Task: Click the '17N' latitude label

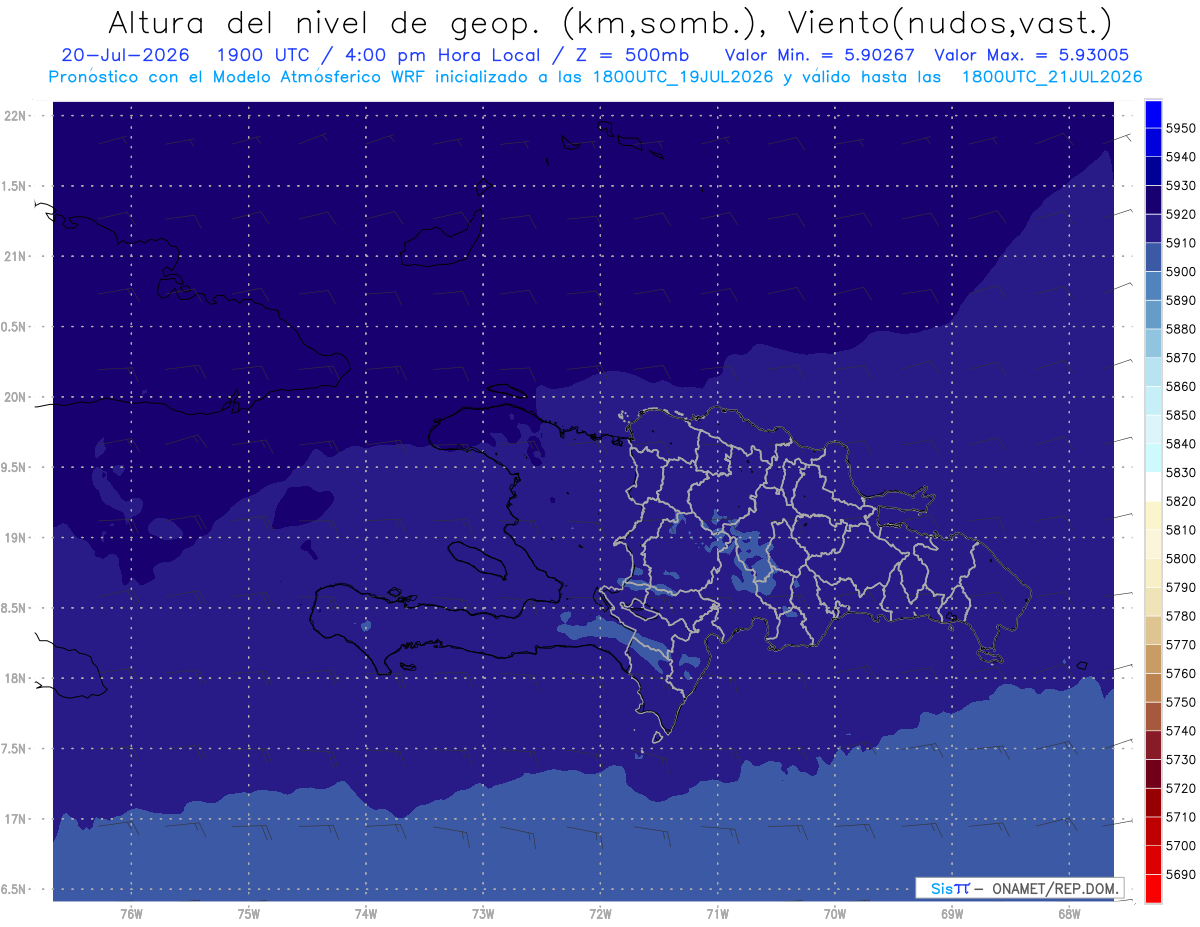Action: coord(16,819)
